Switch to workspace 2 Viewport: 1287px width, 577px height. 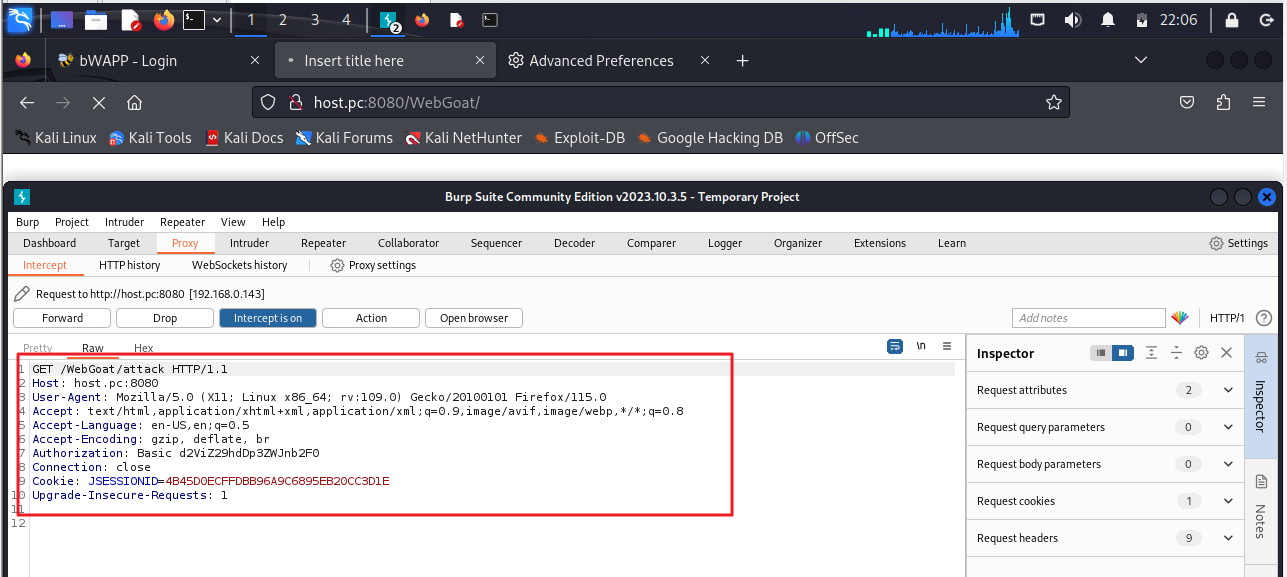click(x=283, y=20)
